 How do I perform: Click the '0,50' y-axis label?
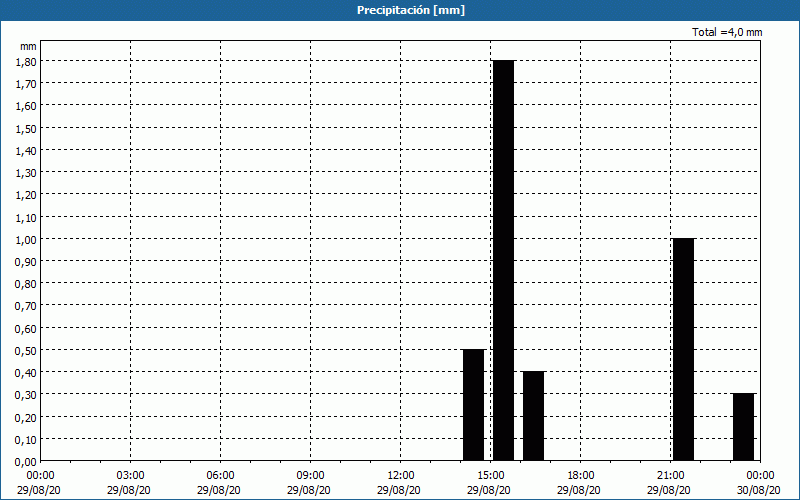(26, 351)
